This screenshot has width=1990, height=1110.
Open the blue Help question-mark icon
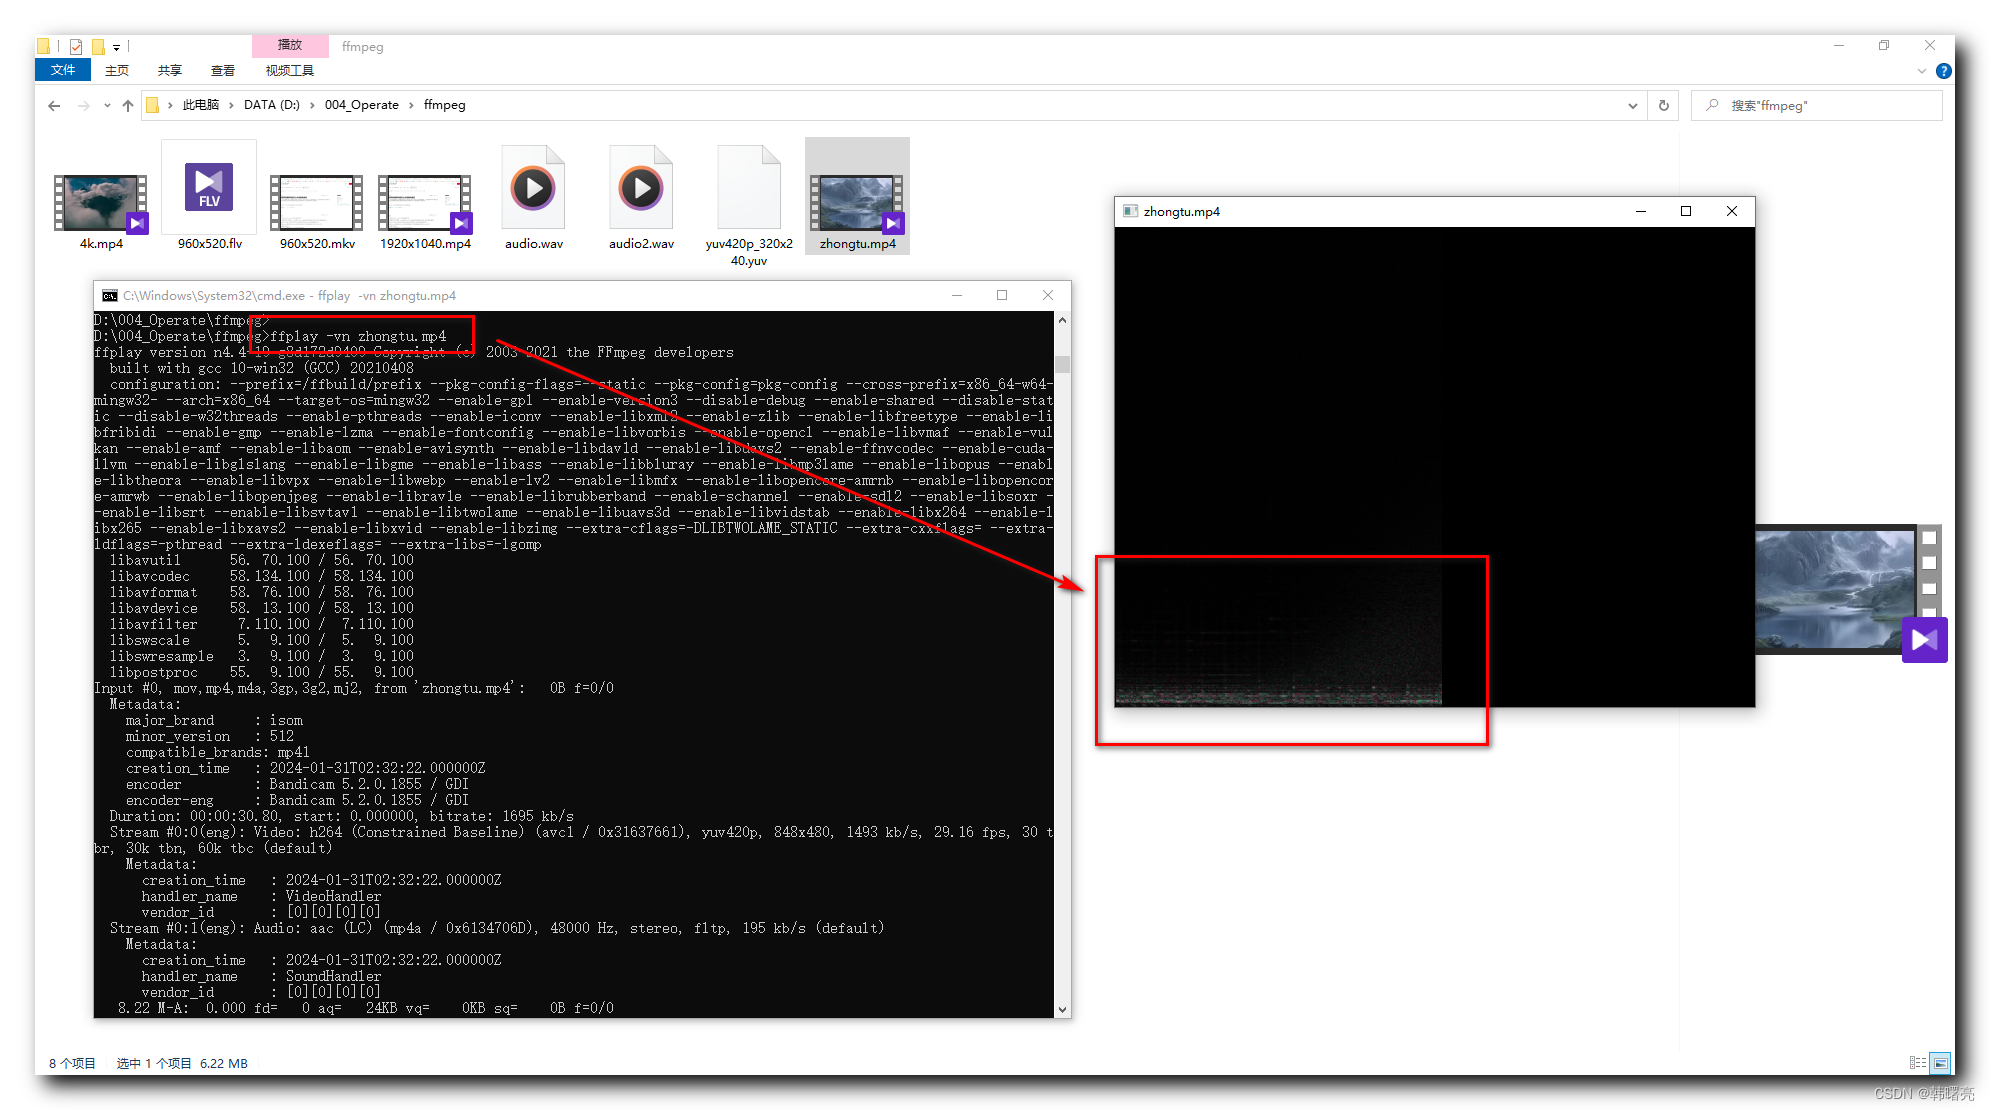tap(1943, 71)
